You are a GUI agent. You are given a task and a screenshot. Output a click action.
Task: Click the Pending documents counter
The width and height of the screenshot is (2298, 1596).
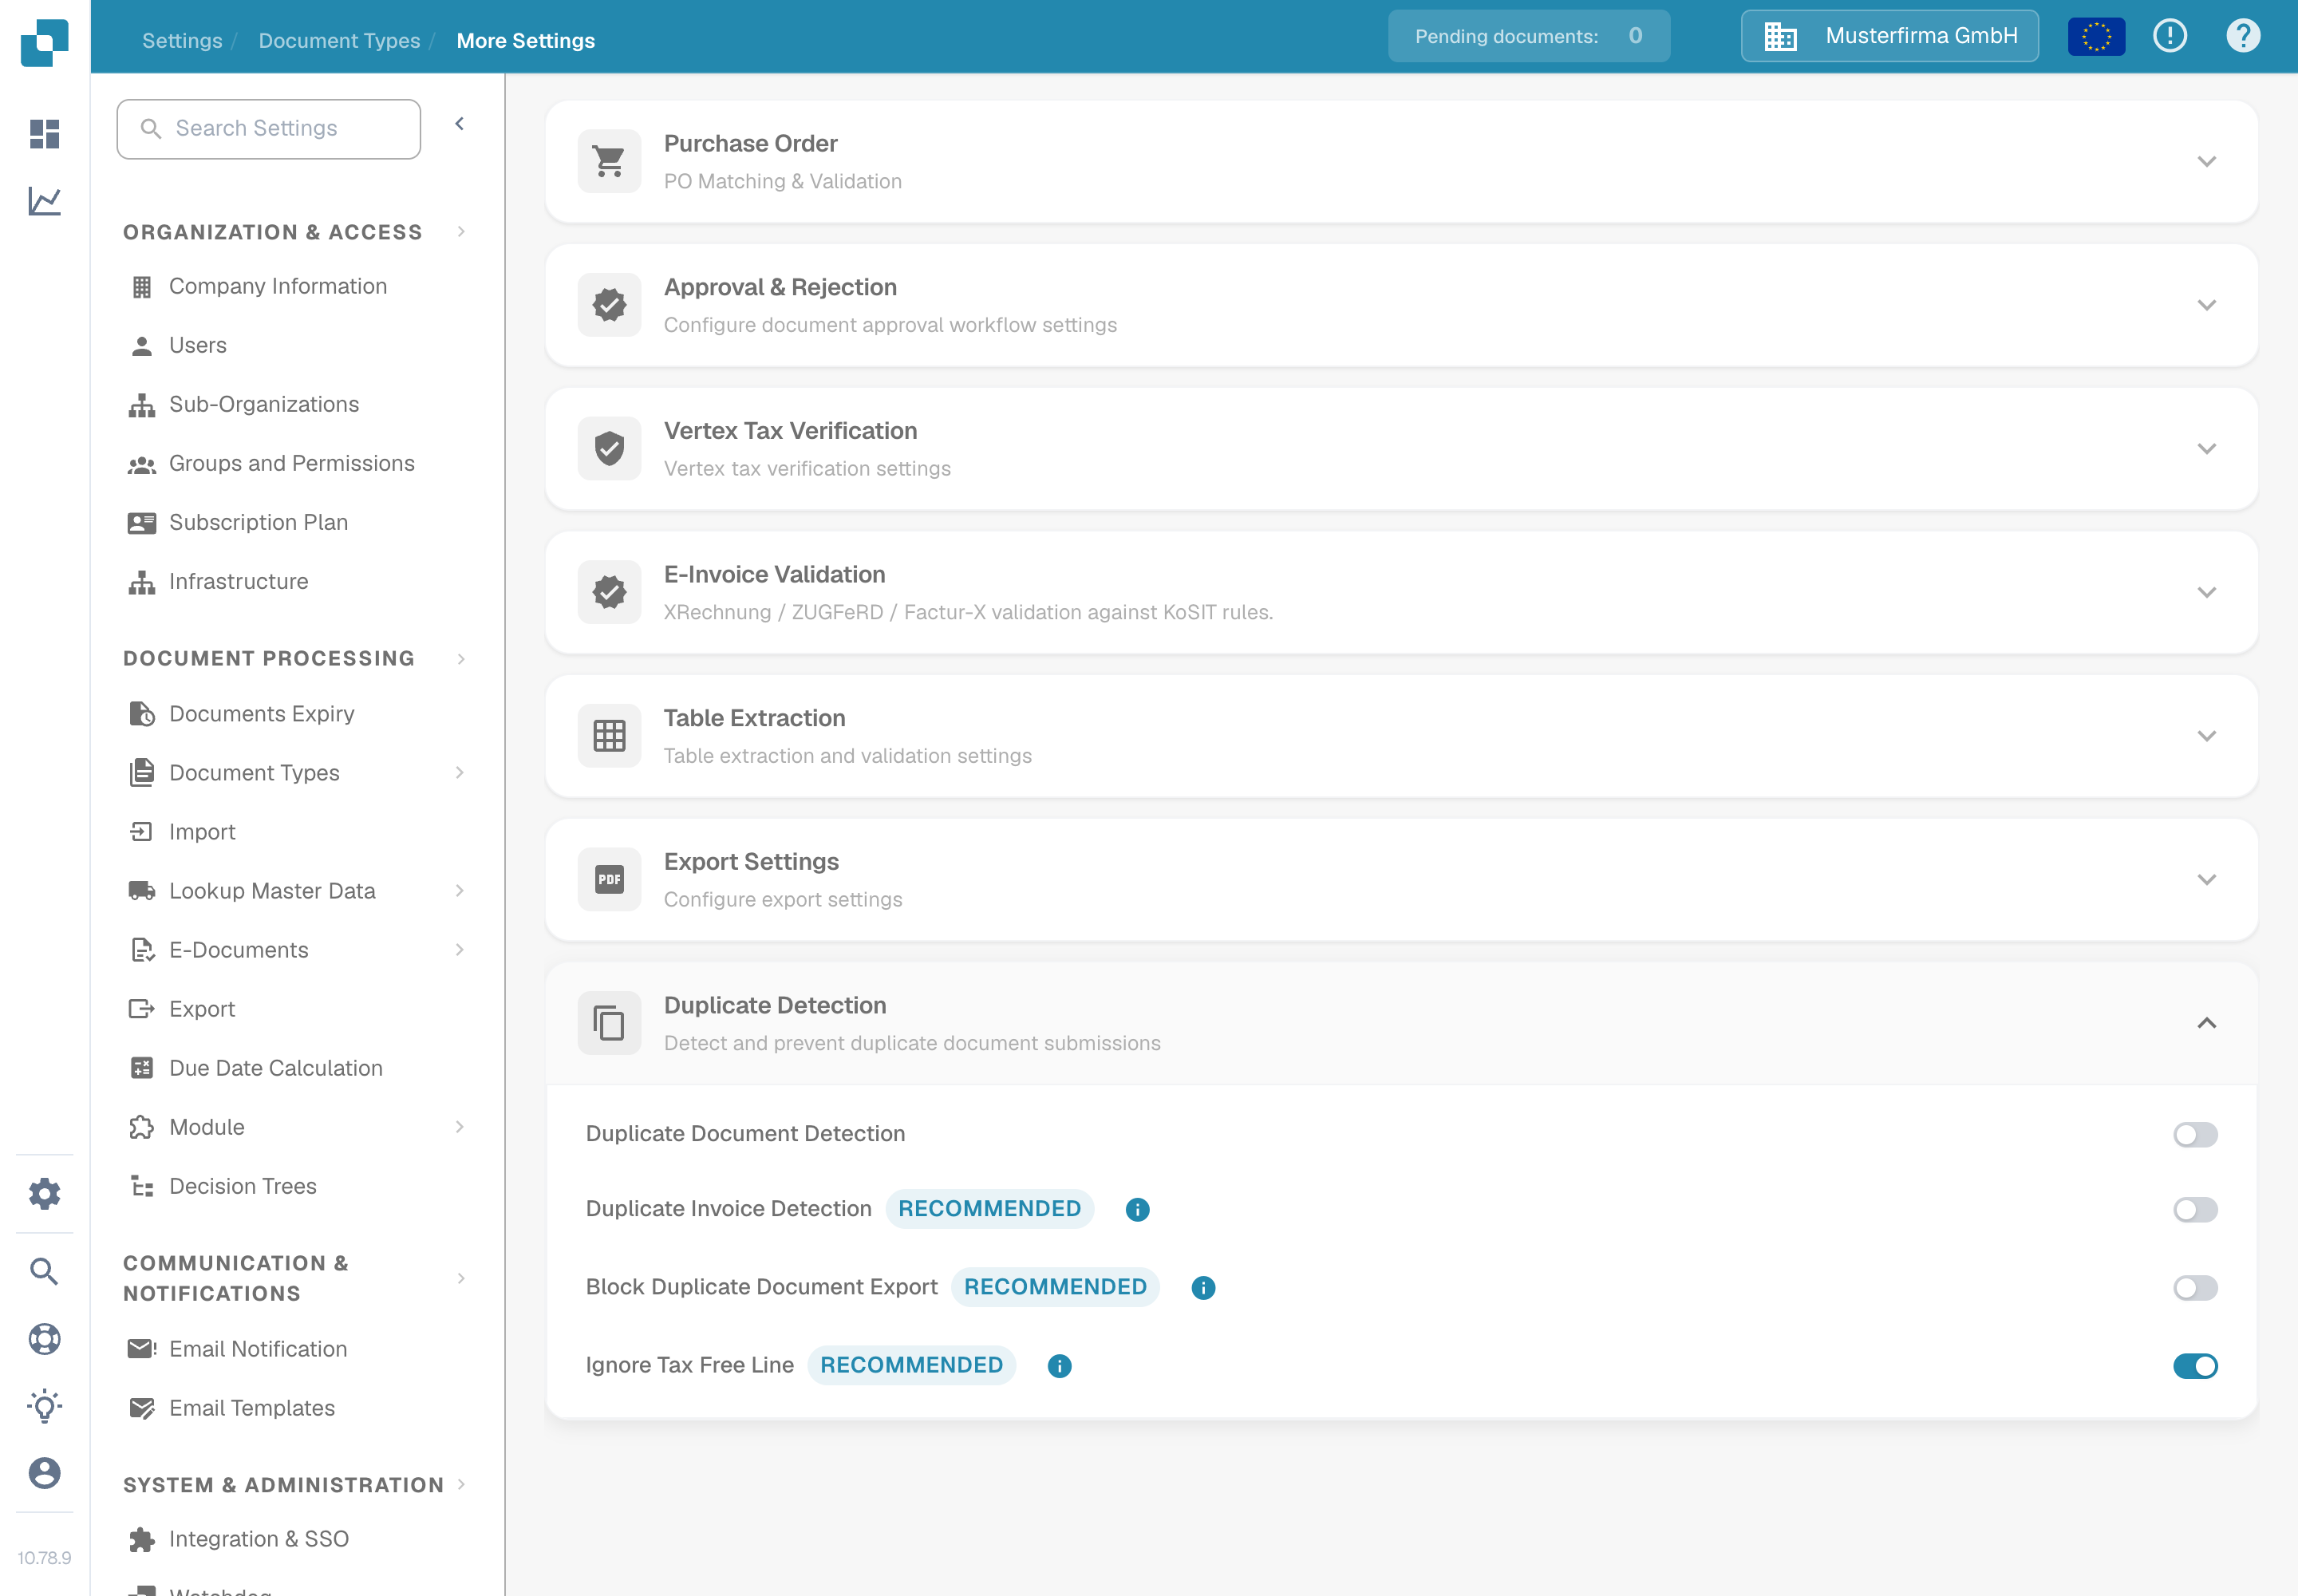pos(1528,36)
